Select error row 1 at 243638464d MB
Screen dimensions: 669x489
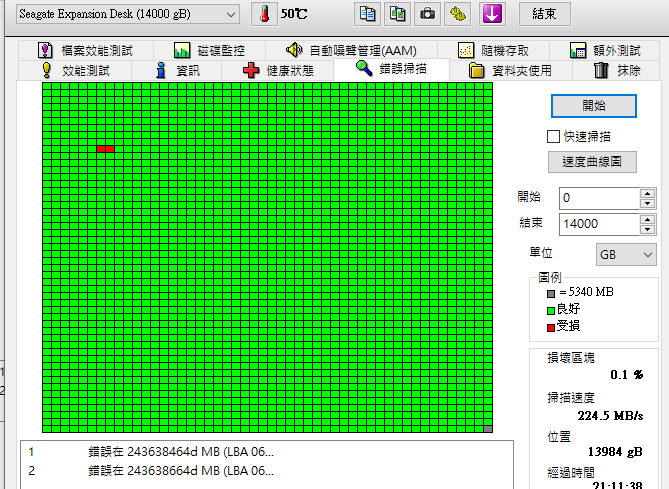point(267,451)
